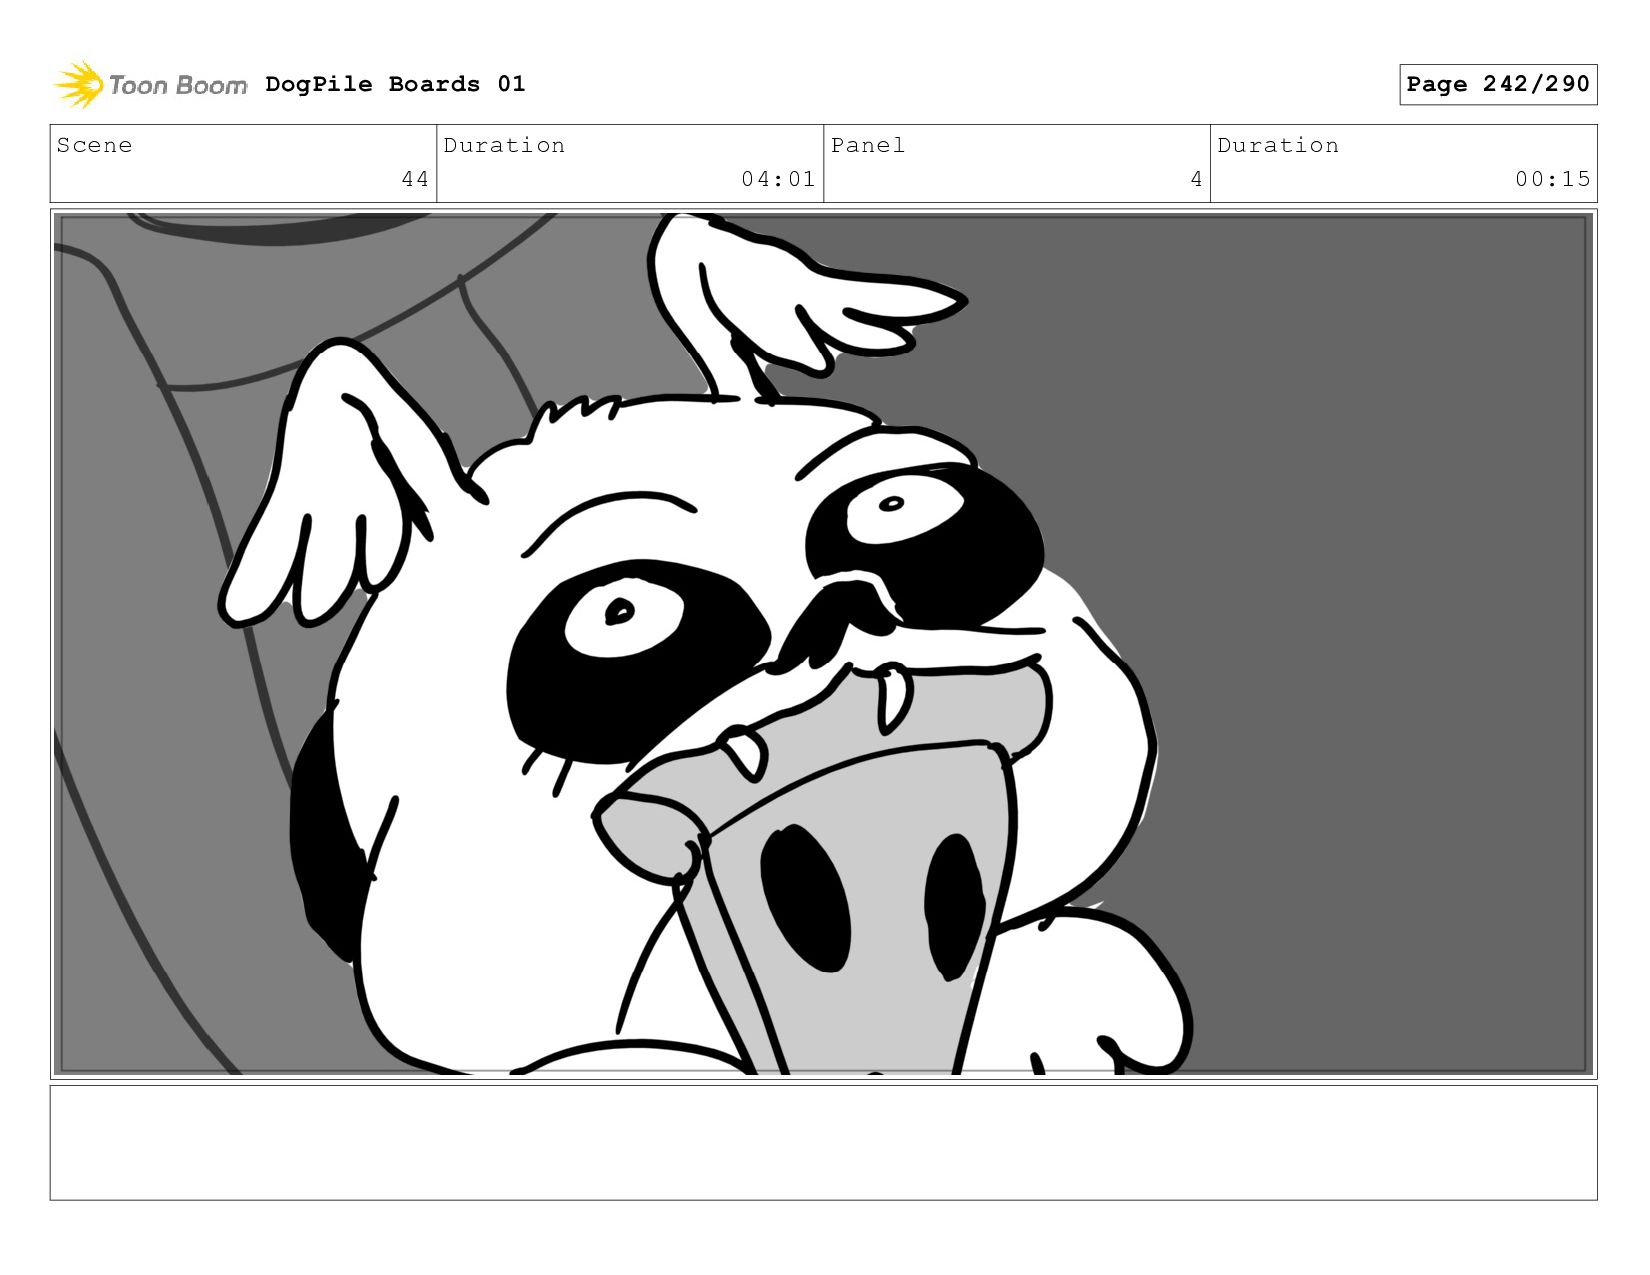Image resolution: width=1650 pixels, height=1275 pixels.
Task: Select the 'Scene' header label
Action: tap(94, 145)
